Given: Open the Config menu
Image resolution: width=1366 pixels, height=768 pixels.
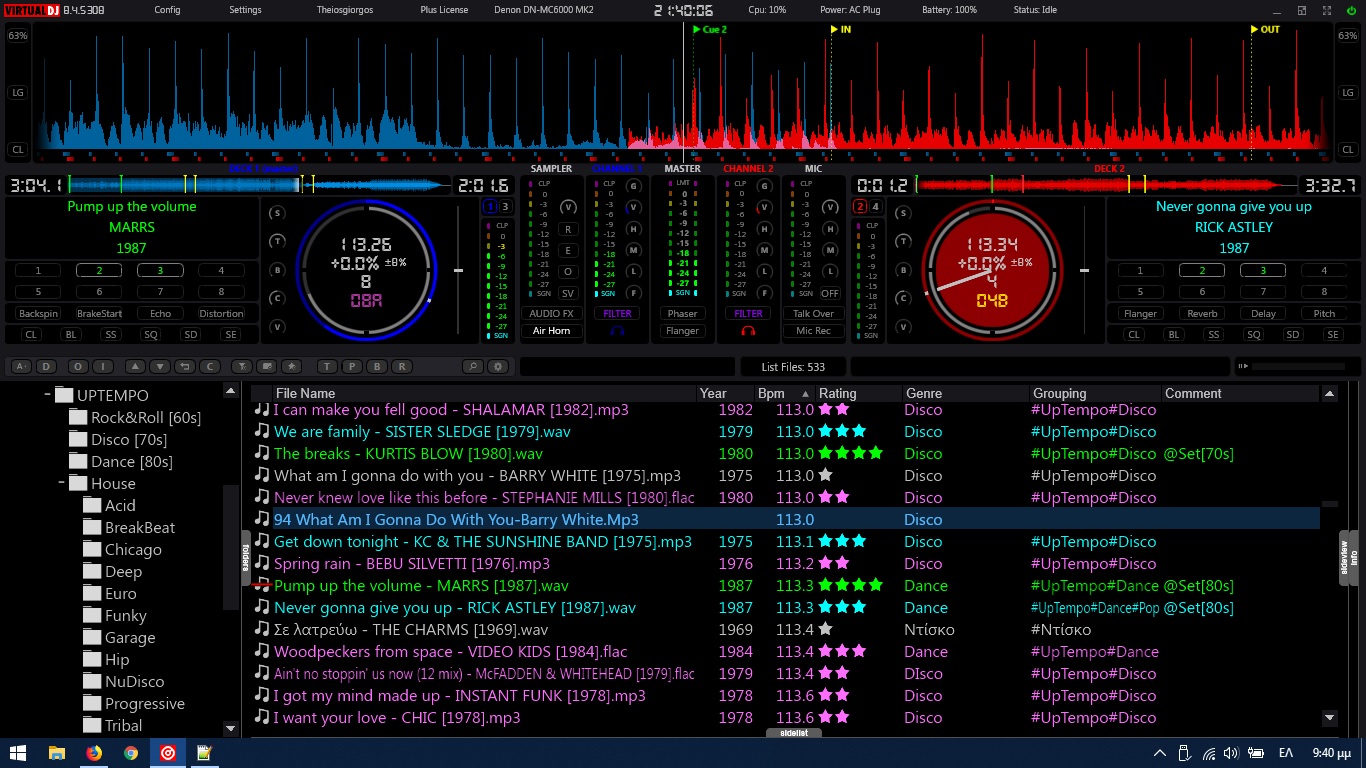Looking at the screenshot, I should pyautogui.click(x=167, y=10).
